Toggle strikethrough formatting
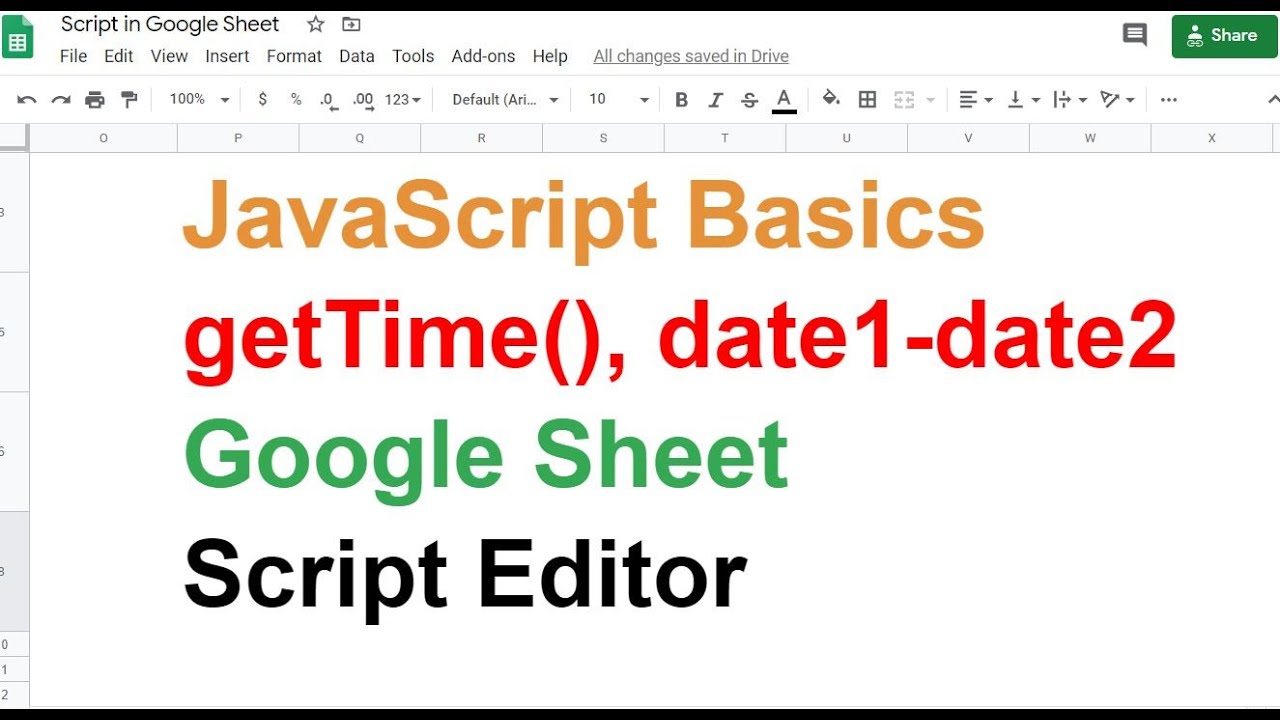Image resolution: width=1280 pixels, height=720 pixels. pyautogui.click(x=749, y=99)
